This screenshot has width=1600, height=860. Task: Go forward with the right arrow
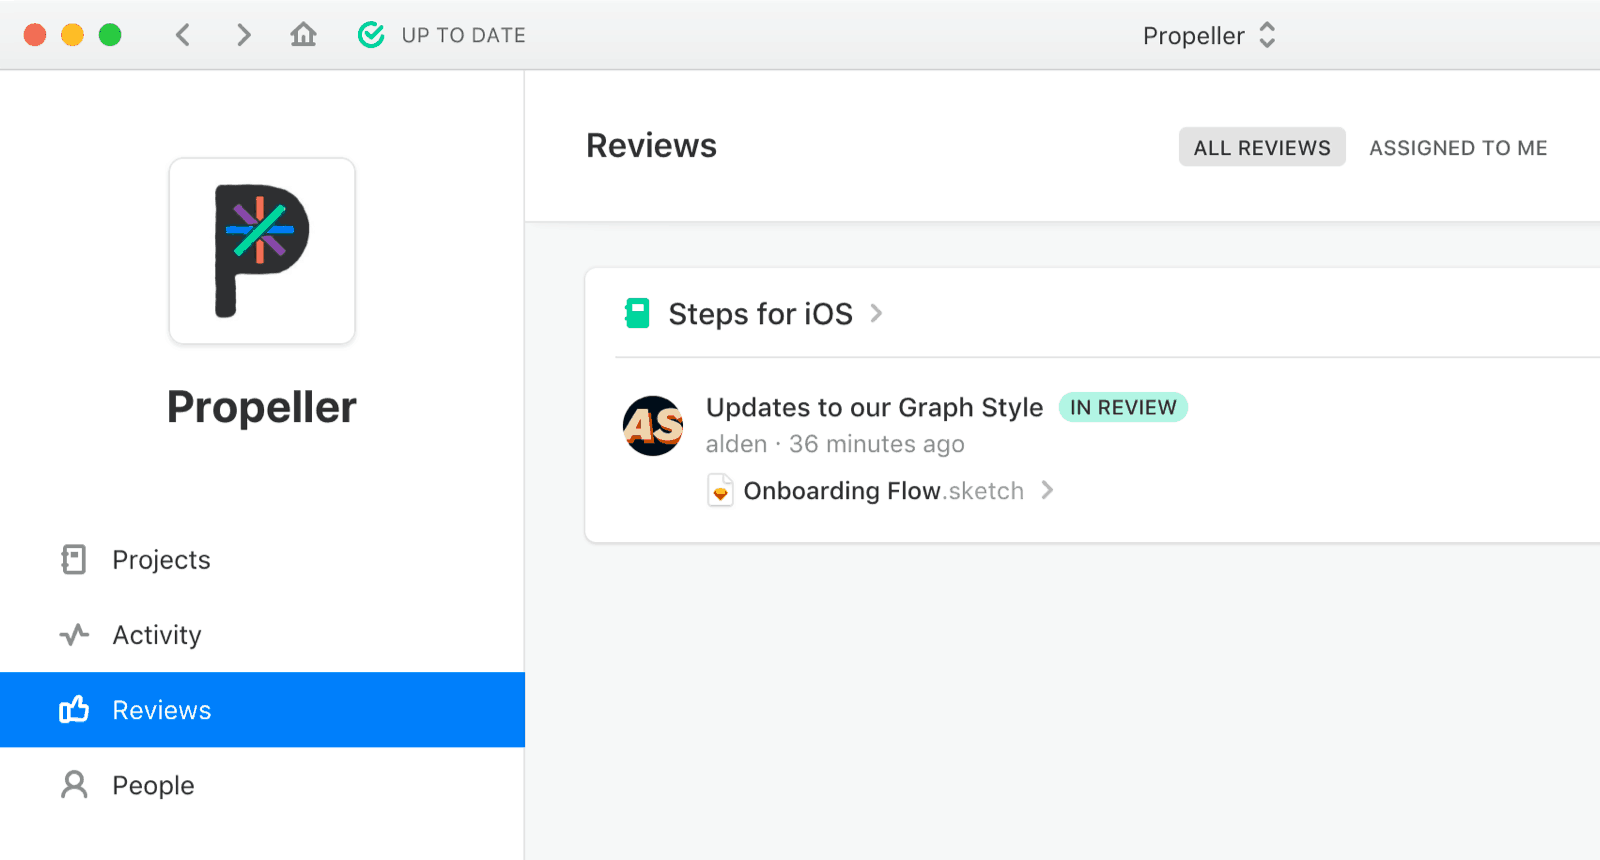pos(243,35)
